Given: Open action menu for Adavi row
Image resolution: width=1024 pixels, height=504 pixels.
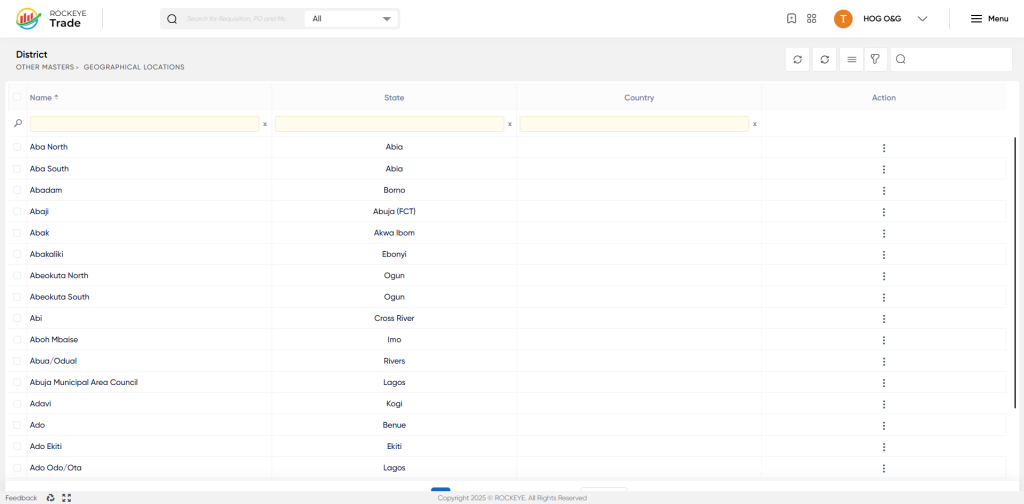Looking at the screenshot, I should pyautogui.click(x=884, y=404).
